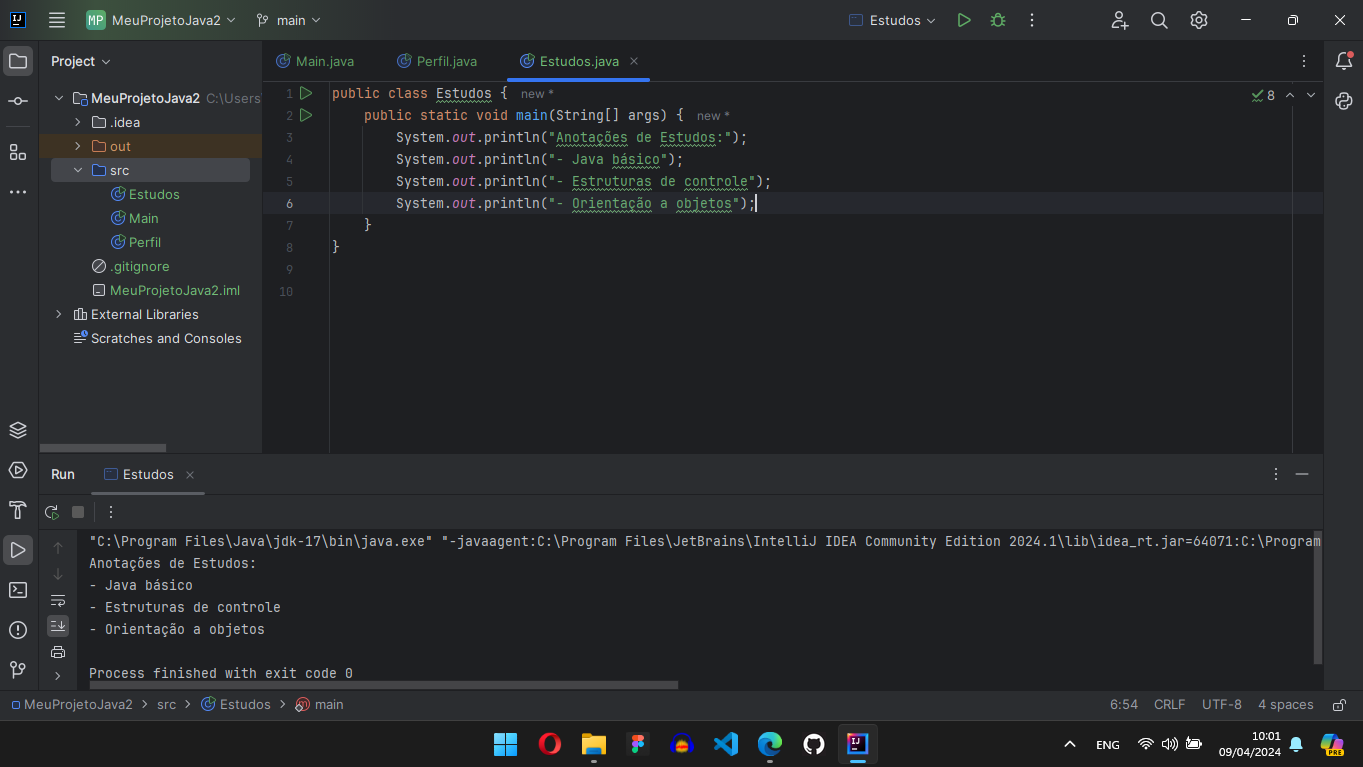
Task: Open Visual Studio Code from taskbar
Action: pyautogui.click(x=726, y=744)
